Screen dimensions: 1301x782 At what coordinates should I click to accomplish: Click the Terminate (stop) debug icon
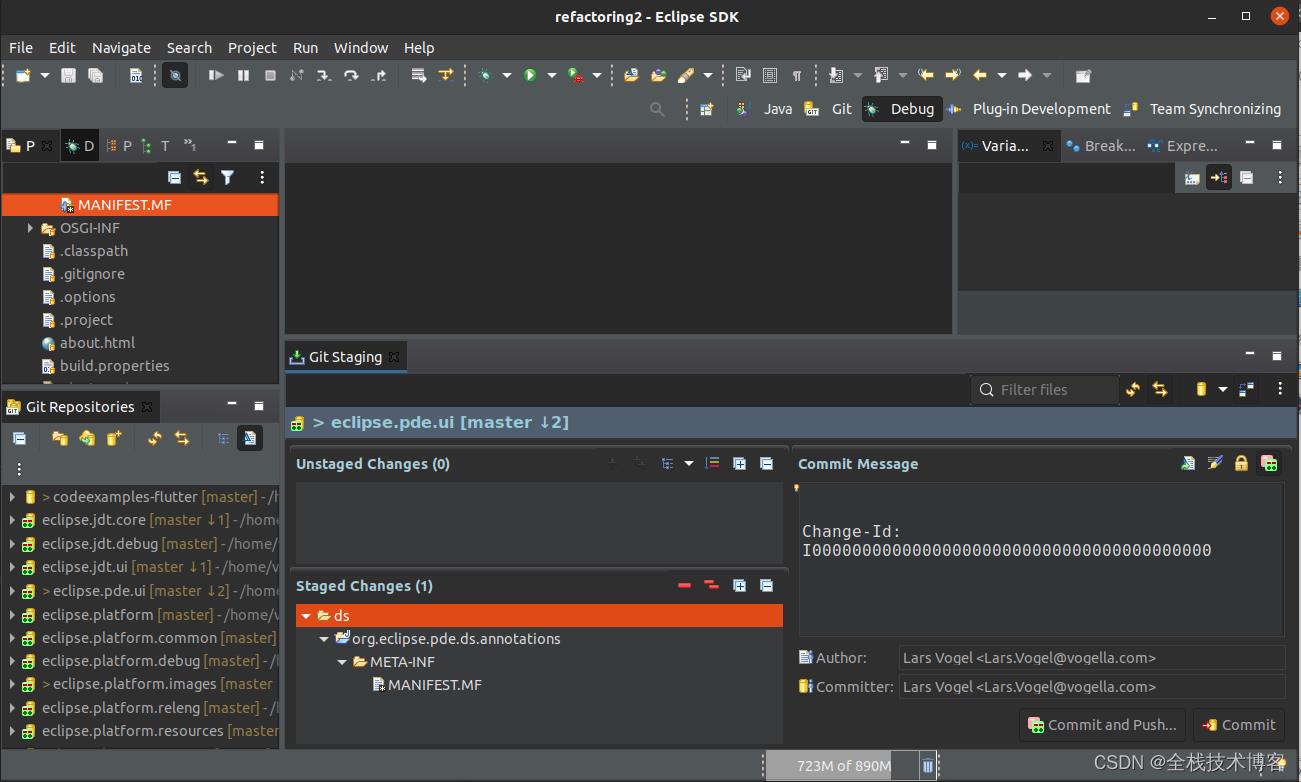(270, 75)
